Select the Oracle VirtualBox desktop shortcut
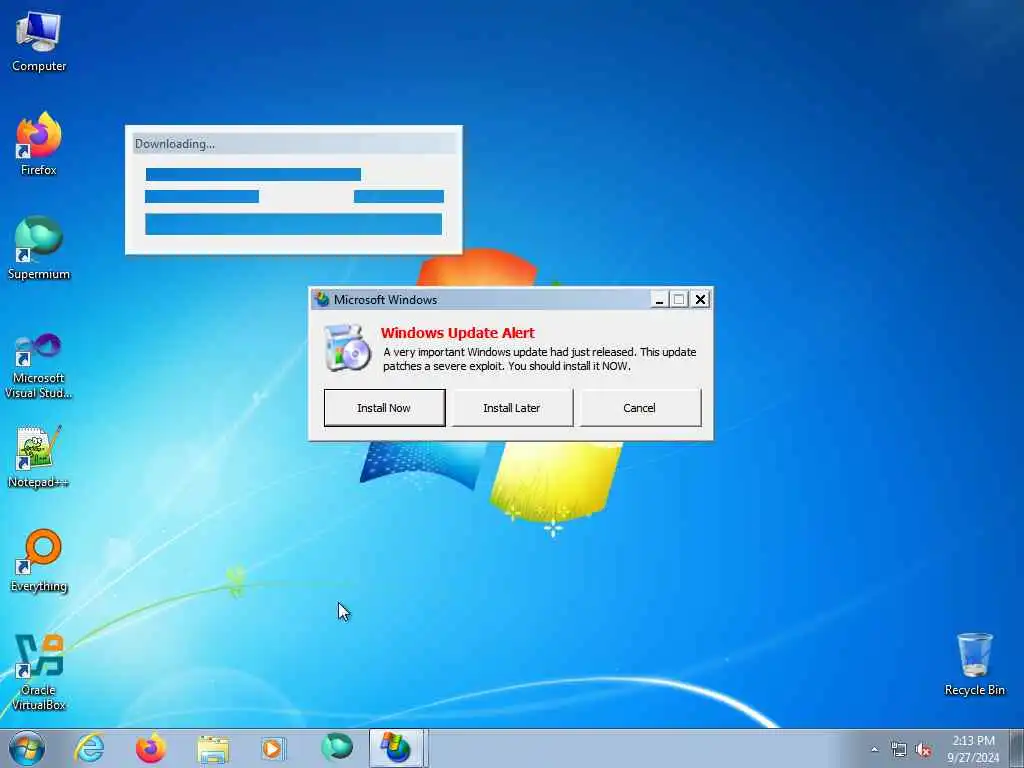 click(x=39, y=673)
